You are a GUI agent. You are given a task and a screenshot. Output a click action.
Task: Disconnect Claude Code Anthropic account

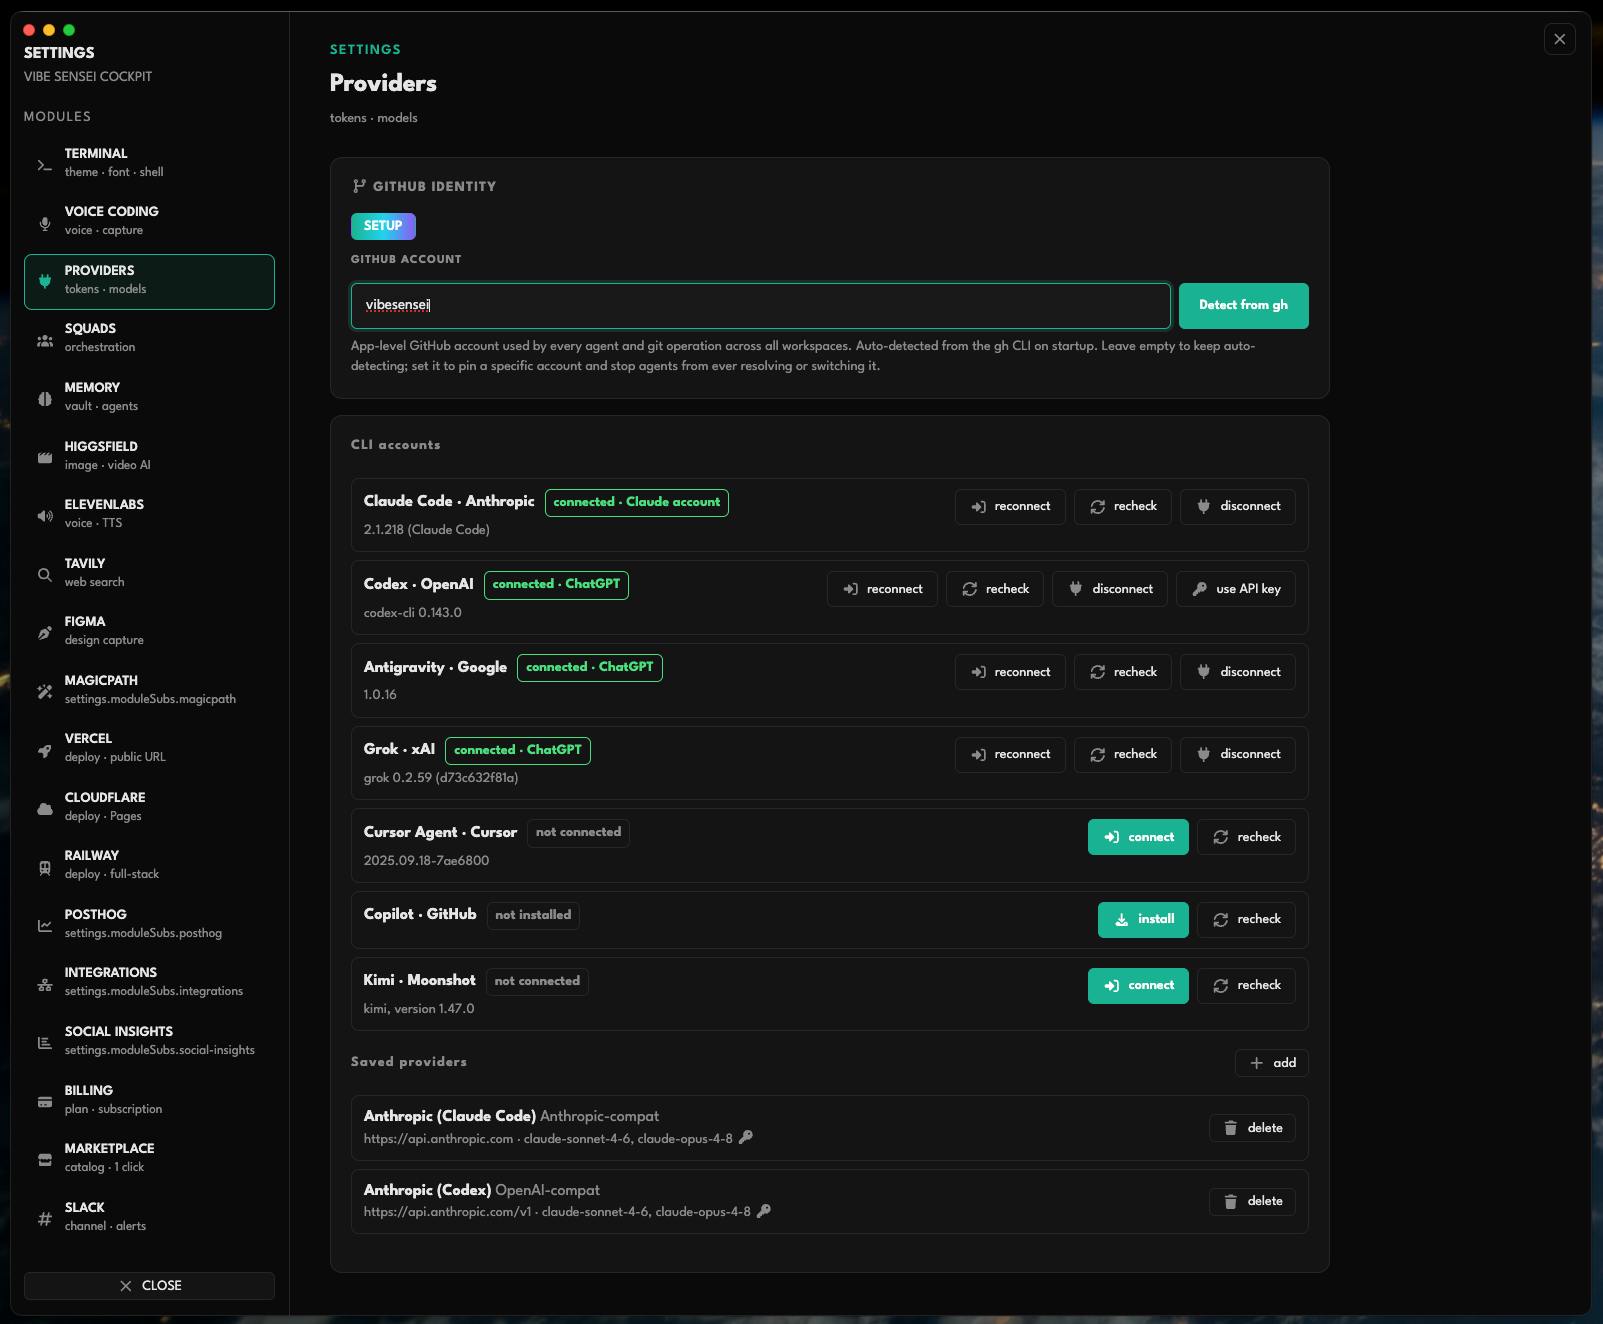(x=1238, y=507)
